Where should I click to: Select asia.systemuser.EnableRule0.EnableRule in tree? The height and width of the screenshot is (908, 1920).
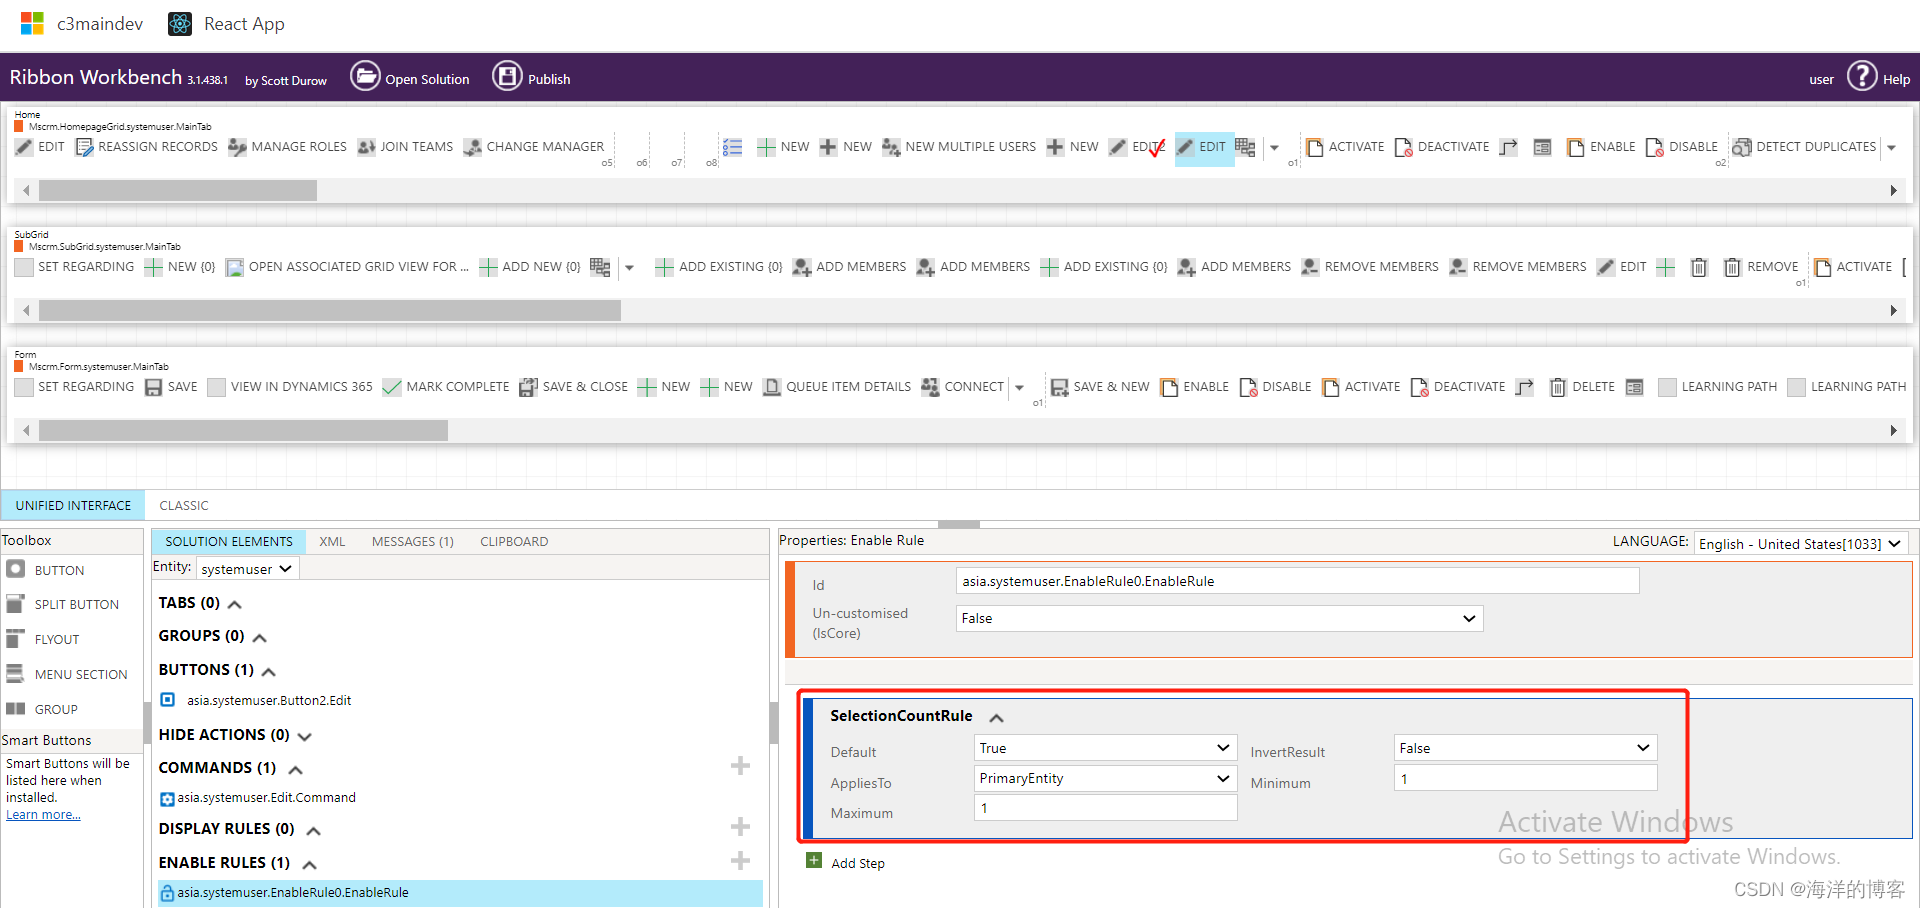click(x=460, y=893)
